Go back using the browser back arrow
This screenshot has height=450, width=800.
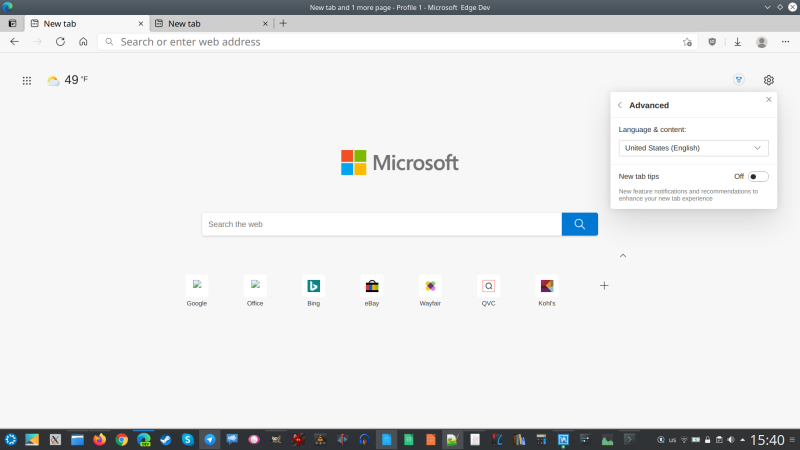[14, 42]
